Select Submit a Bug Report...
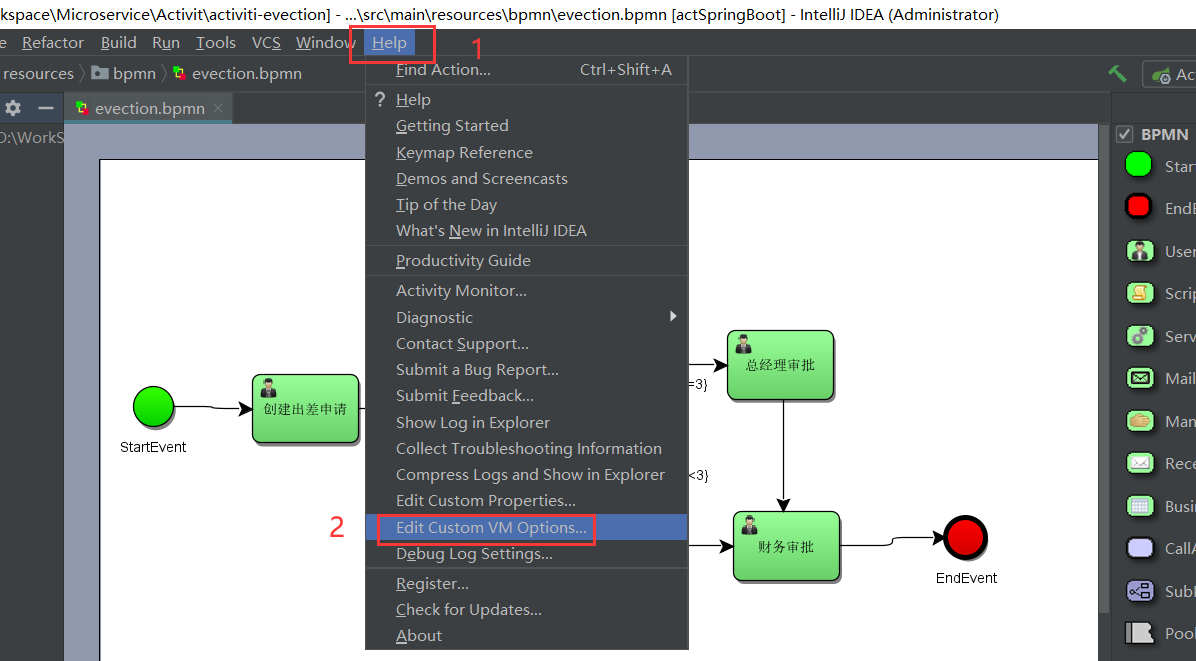Image resolution: width=1196 pixels, height=661 pixels. [526, 370]
